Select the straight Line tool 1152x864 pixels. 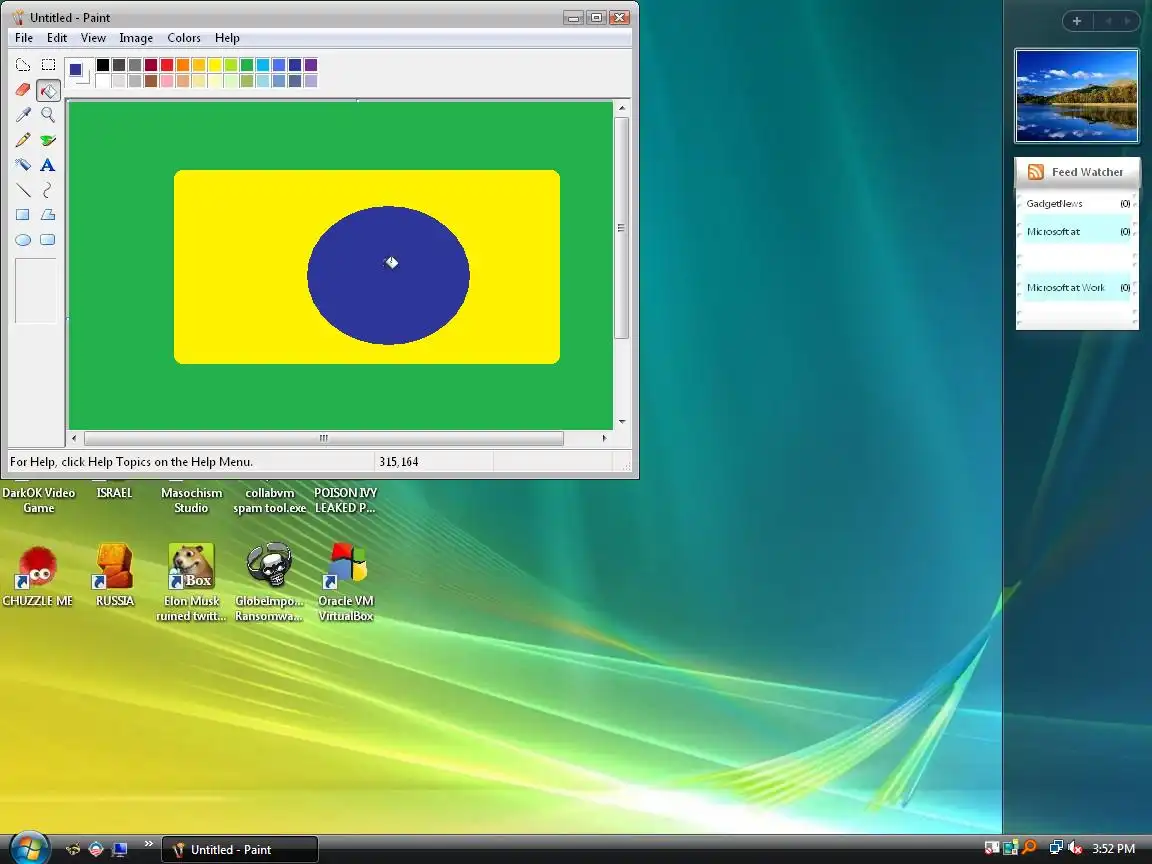tap(23, 190)
